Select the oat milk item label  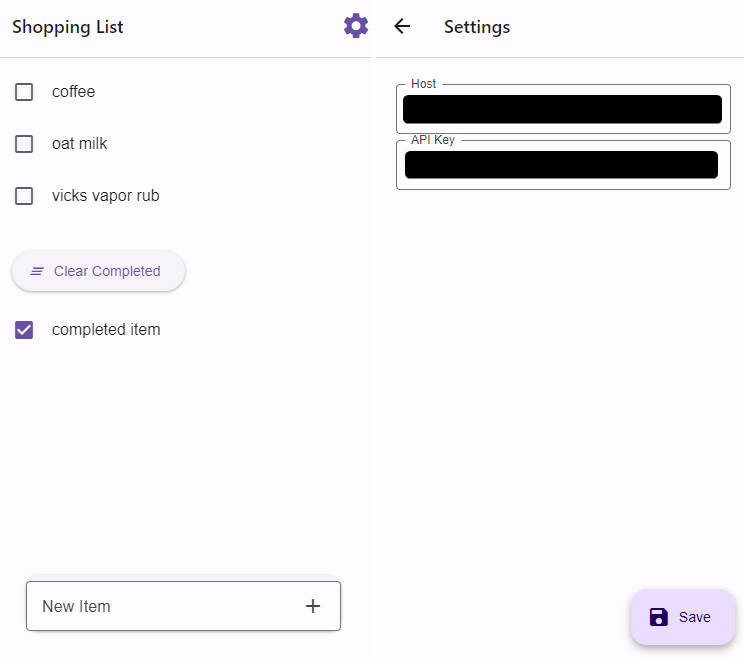[79, 144]
